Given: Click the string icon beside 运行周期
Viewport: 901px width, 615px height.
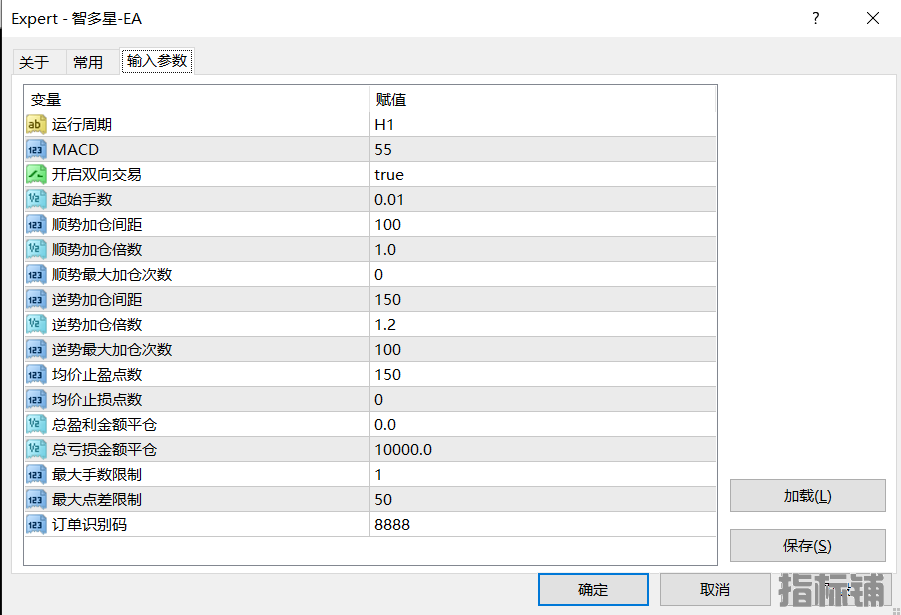Looking at the screenshot, I should 36,125.
